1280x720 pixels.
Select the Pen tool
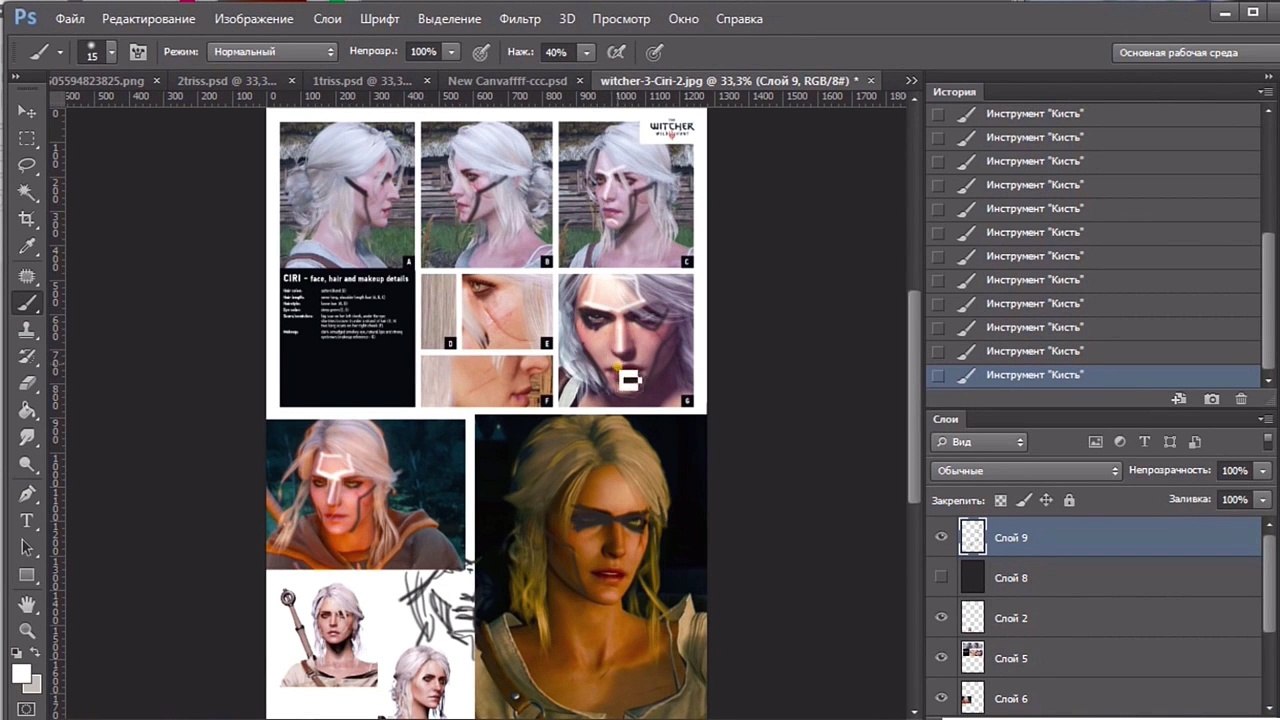click(27, 494)
